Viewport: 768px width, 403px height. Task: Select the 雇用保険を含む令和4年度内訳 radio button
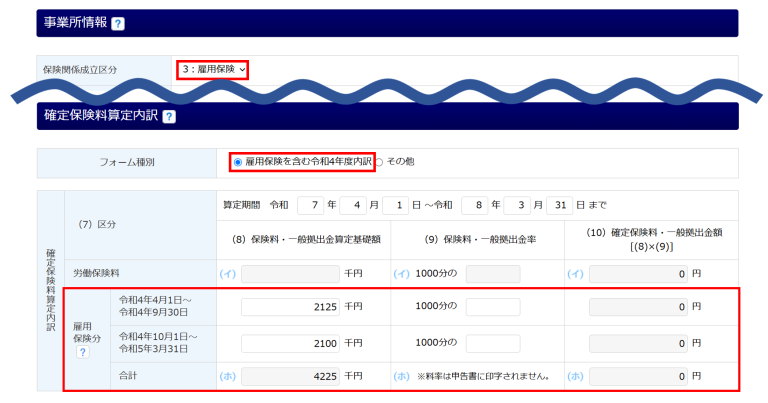238,162
